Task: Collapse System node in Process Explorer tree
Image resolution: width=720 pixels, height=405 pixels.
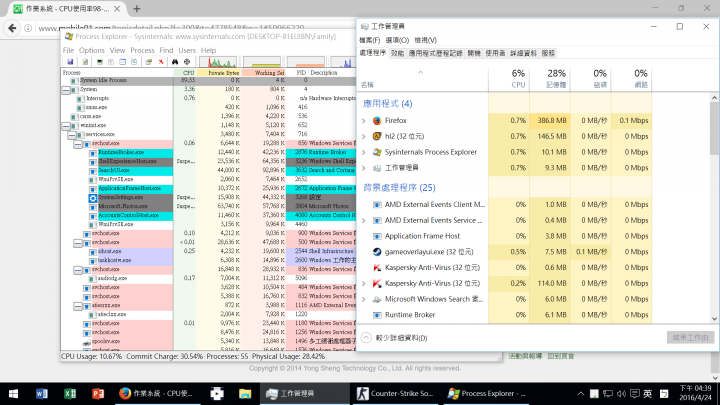Action: 66,90
